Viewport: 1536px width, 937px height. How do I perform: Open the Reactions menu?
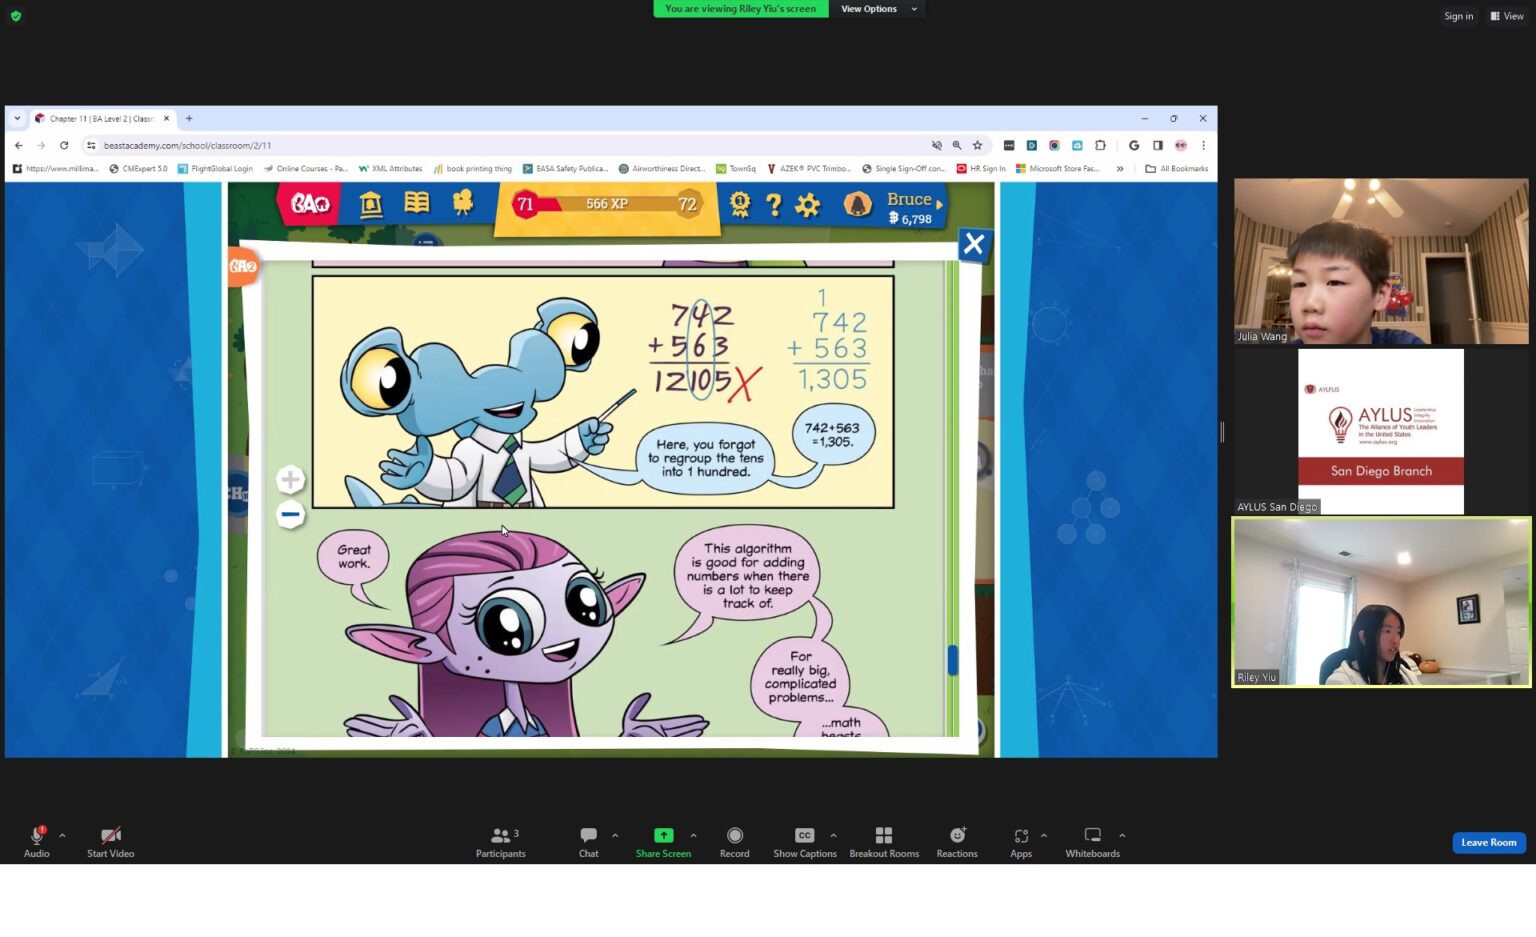pyautogui.click(x=957, y=842)
